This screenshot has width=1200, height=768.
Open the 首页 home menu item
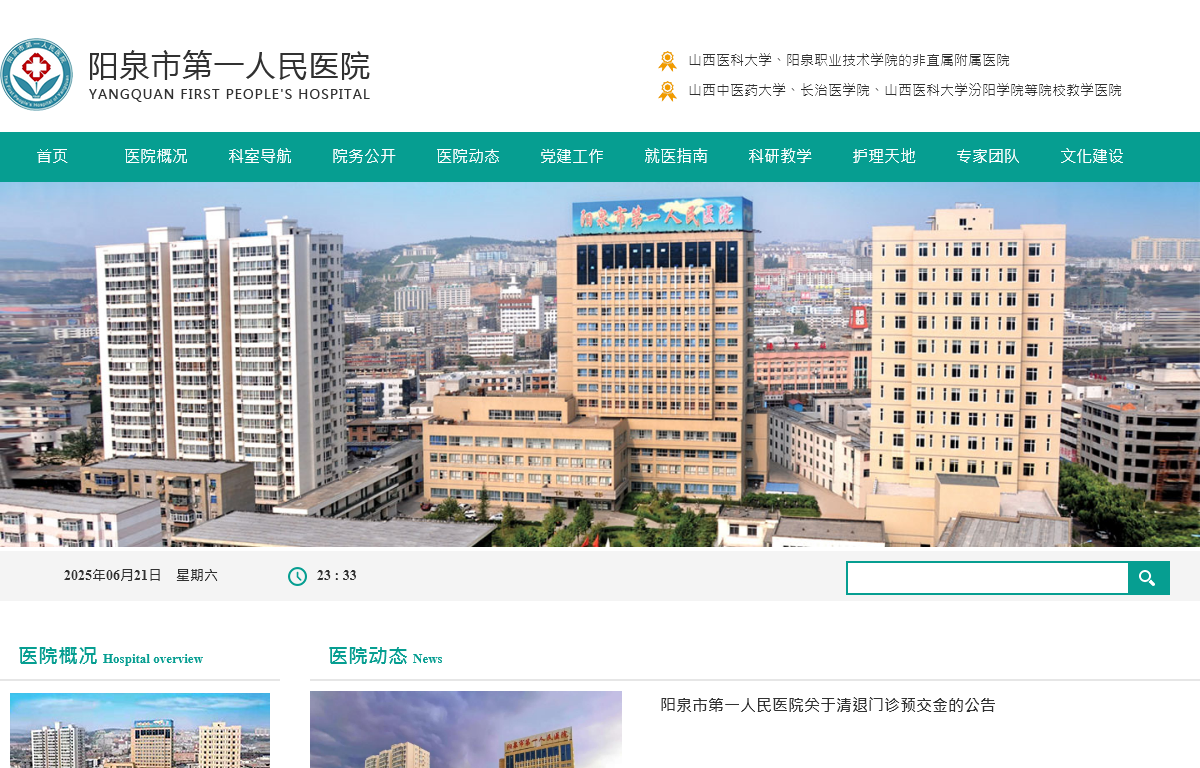click(52, 156)
